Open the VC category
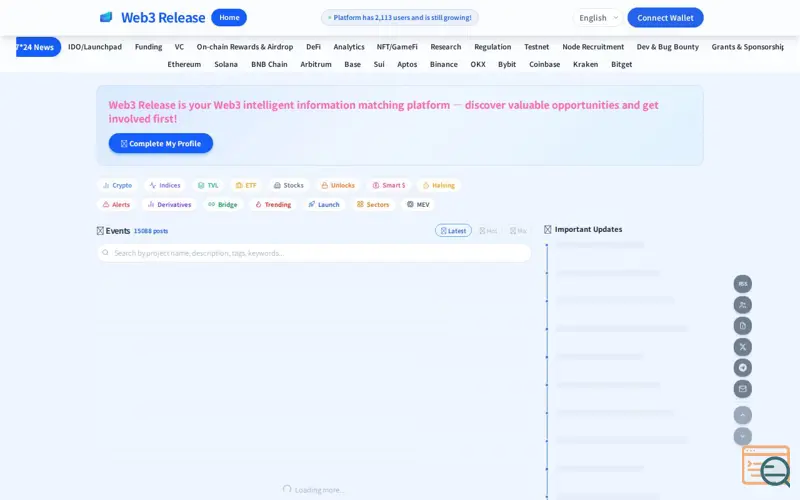Viewport: 800px width, 500px height. pos(179,47)
